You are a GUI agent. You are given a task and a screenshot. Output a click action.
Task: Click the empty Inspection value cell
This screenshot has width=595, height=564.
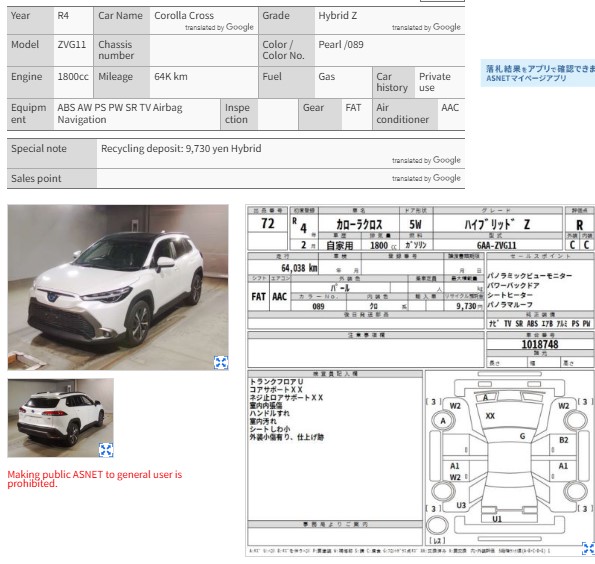[278, 114]
